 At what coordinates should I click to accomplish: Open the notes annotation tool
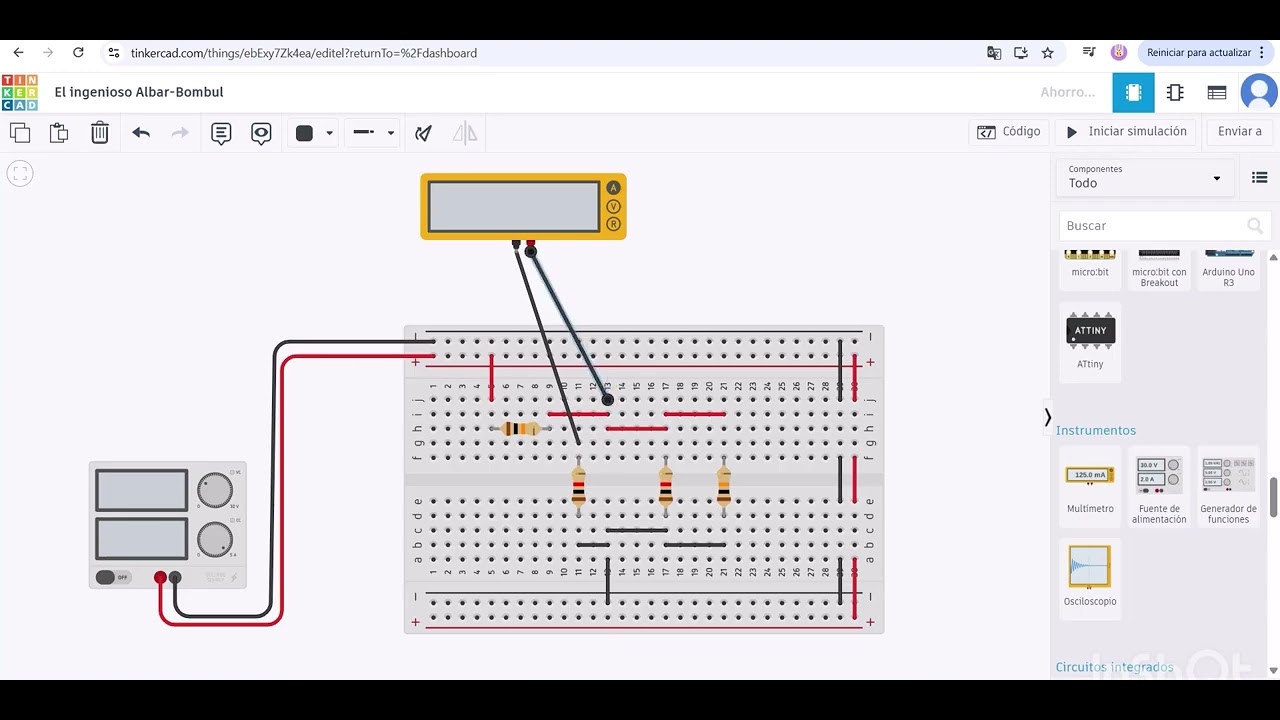[x=221, y=133]
